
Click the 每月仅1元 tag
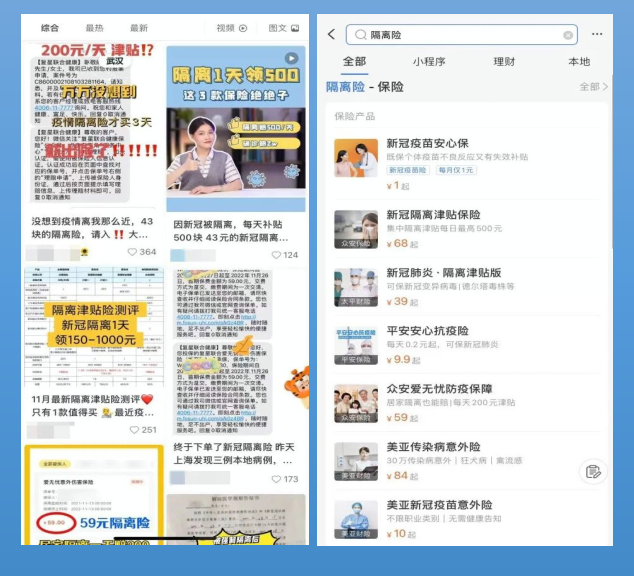click(x=456, y=170)
